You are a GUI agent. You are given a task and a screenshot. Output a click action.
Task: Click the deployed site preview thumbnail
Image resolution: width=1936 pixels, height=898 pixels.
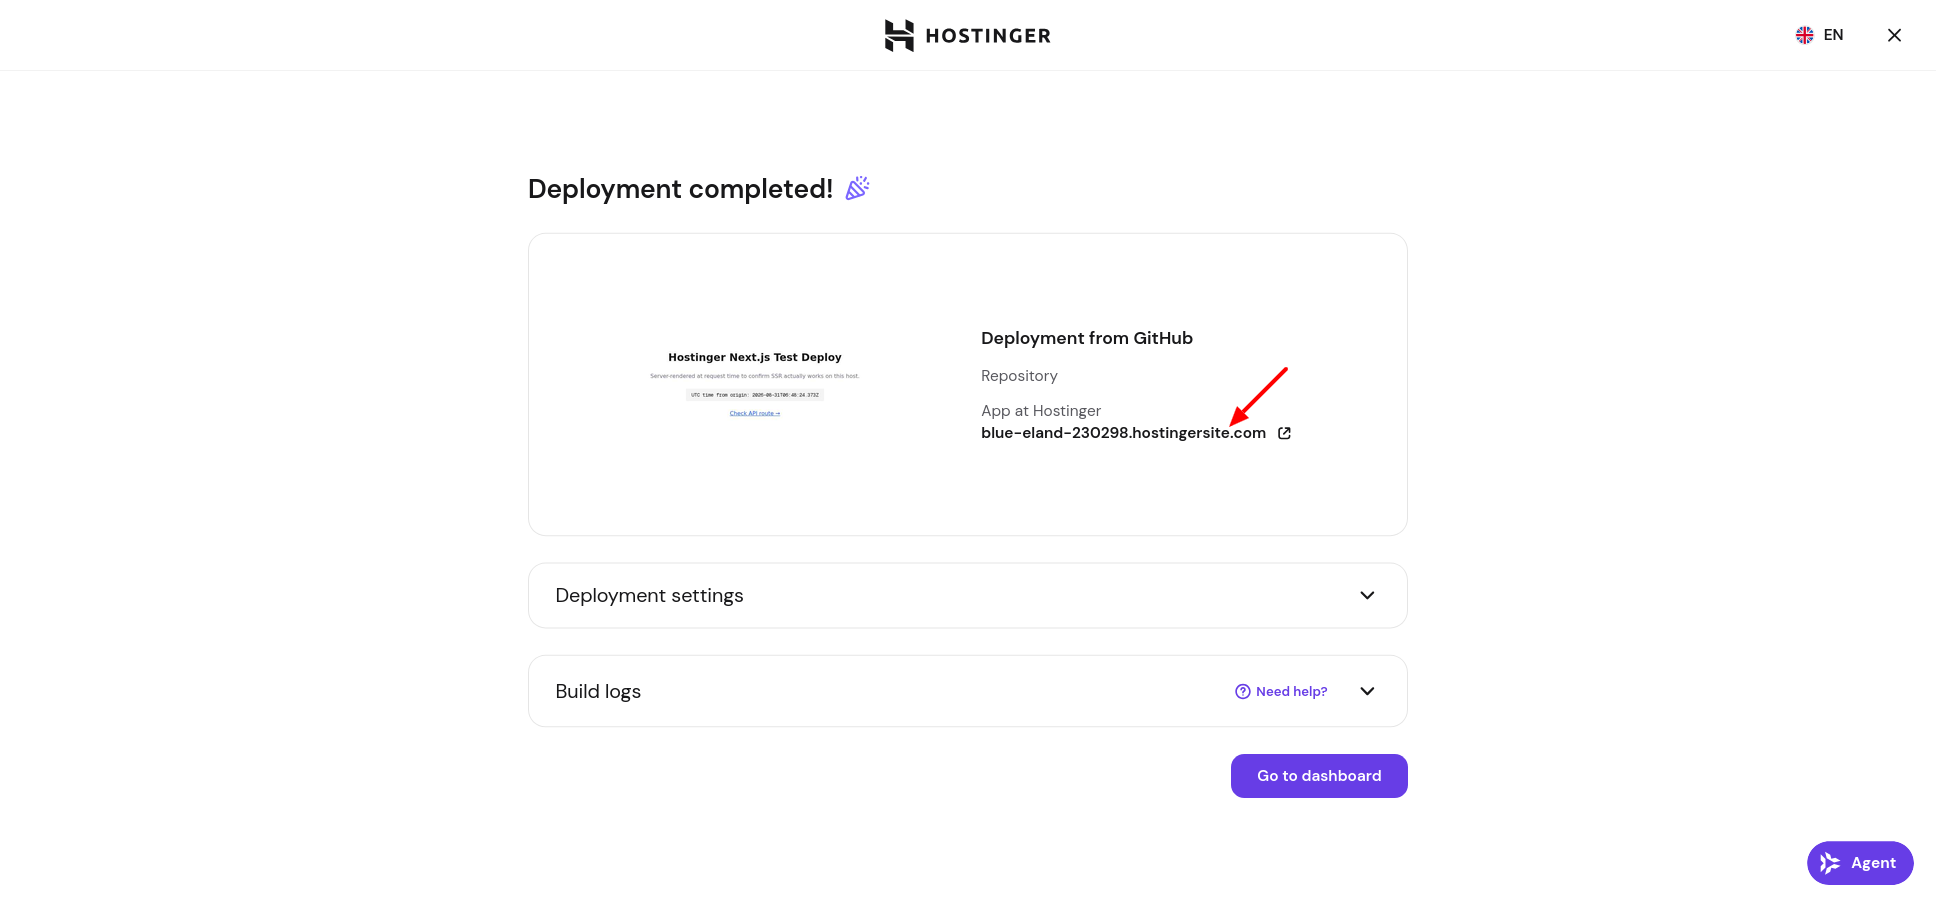point(755,384)
